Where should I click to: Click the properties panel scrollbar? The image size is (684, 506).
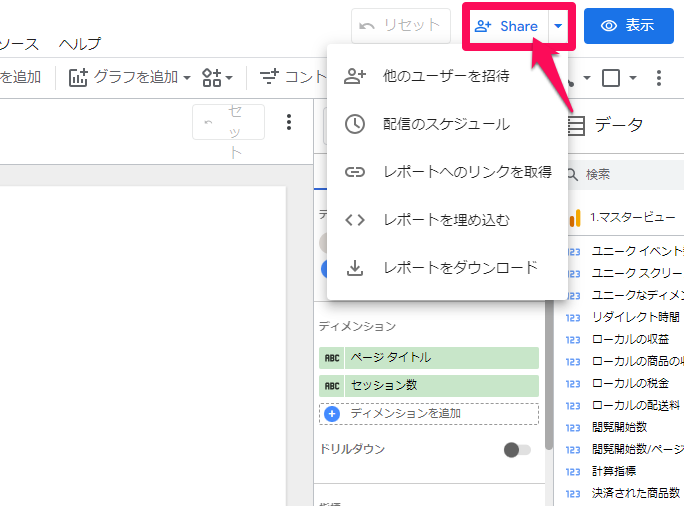click(x=549, y=375)
